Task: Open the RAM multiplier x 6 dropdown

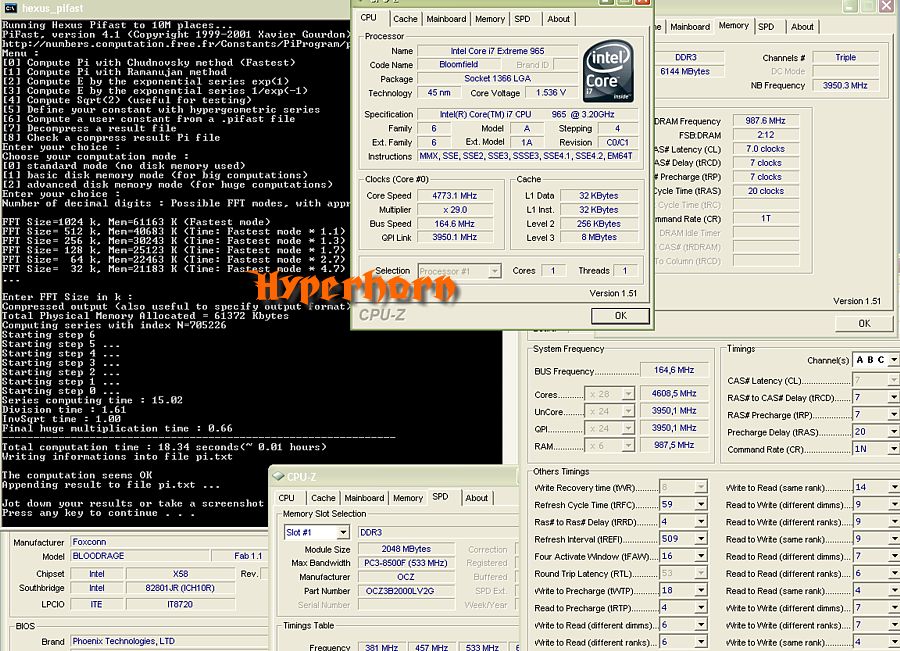Action: [x=629, y=446]
